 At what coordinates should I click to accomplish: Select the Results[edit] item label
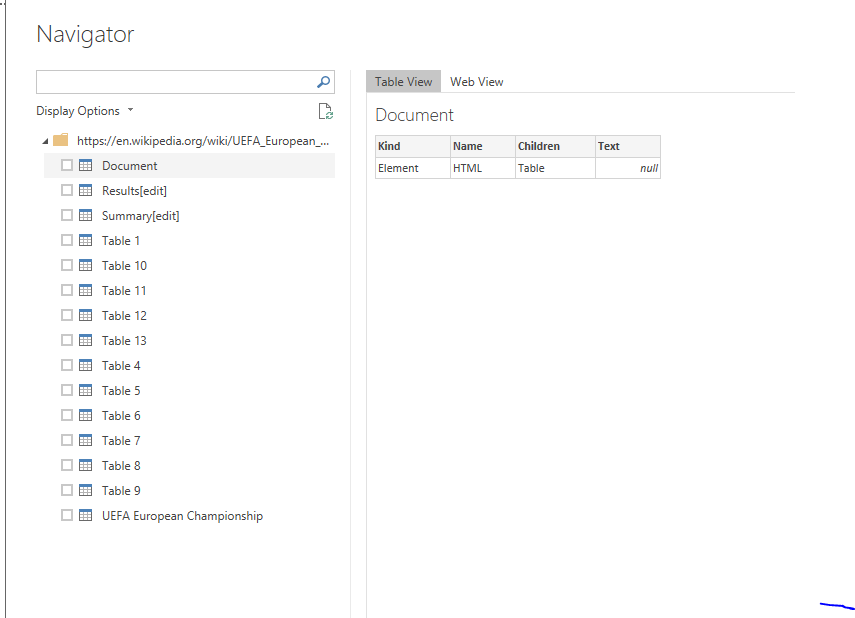[134, 191]
